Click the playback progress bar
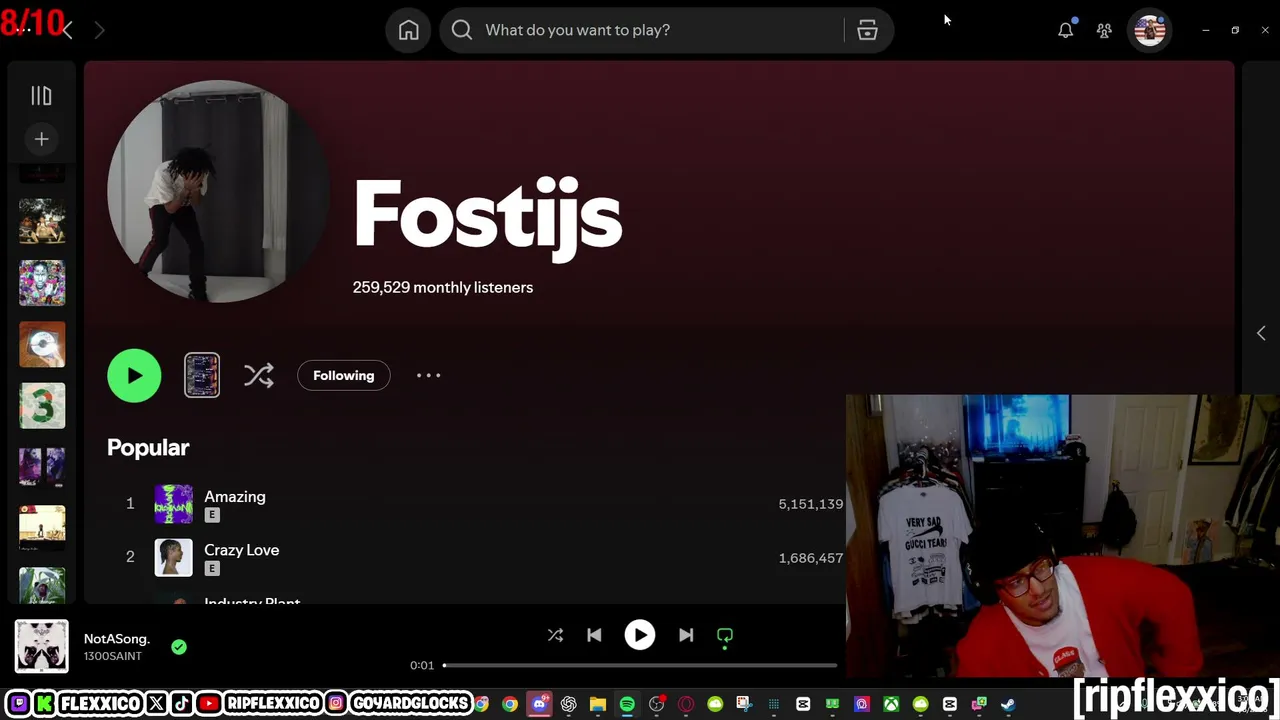Screen dimensions: 1280x720 640,665
